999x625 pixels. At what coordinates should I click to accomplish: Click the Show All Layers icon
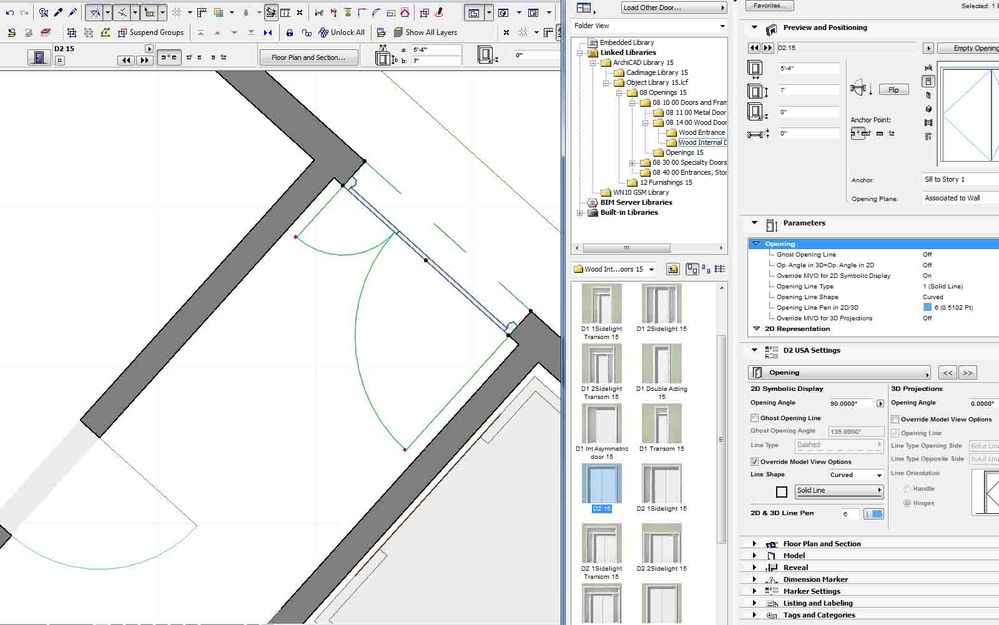coord(396,33)
